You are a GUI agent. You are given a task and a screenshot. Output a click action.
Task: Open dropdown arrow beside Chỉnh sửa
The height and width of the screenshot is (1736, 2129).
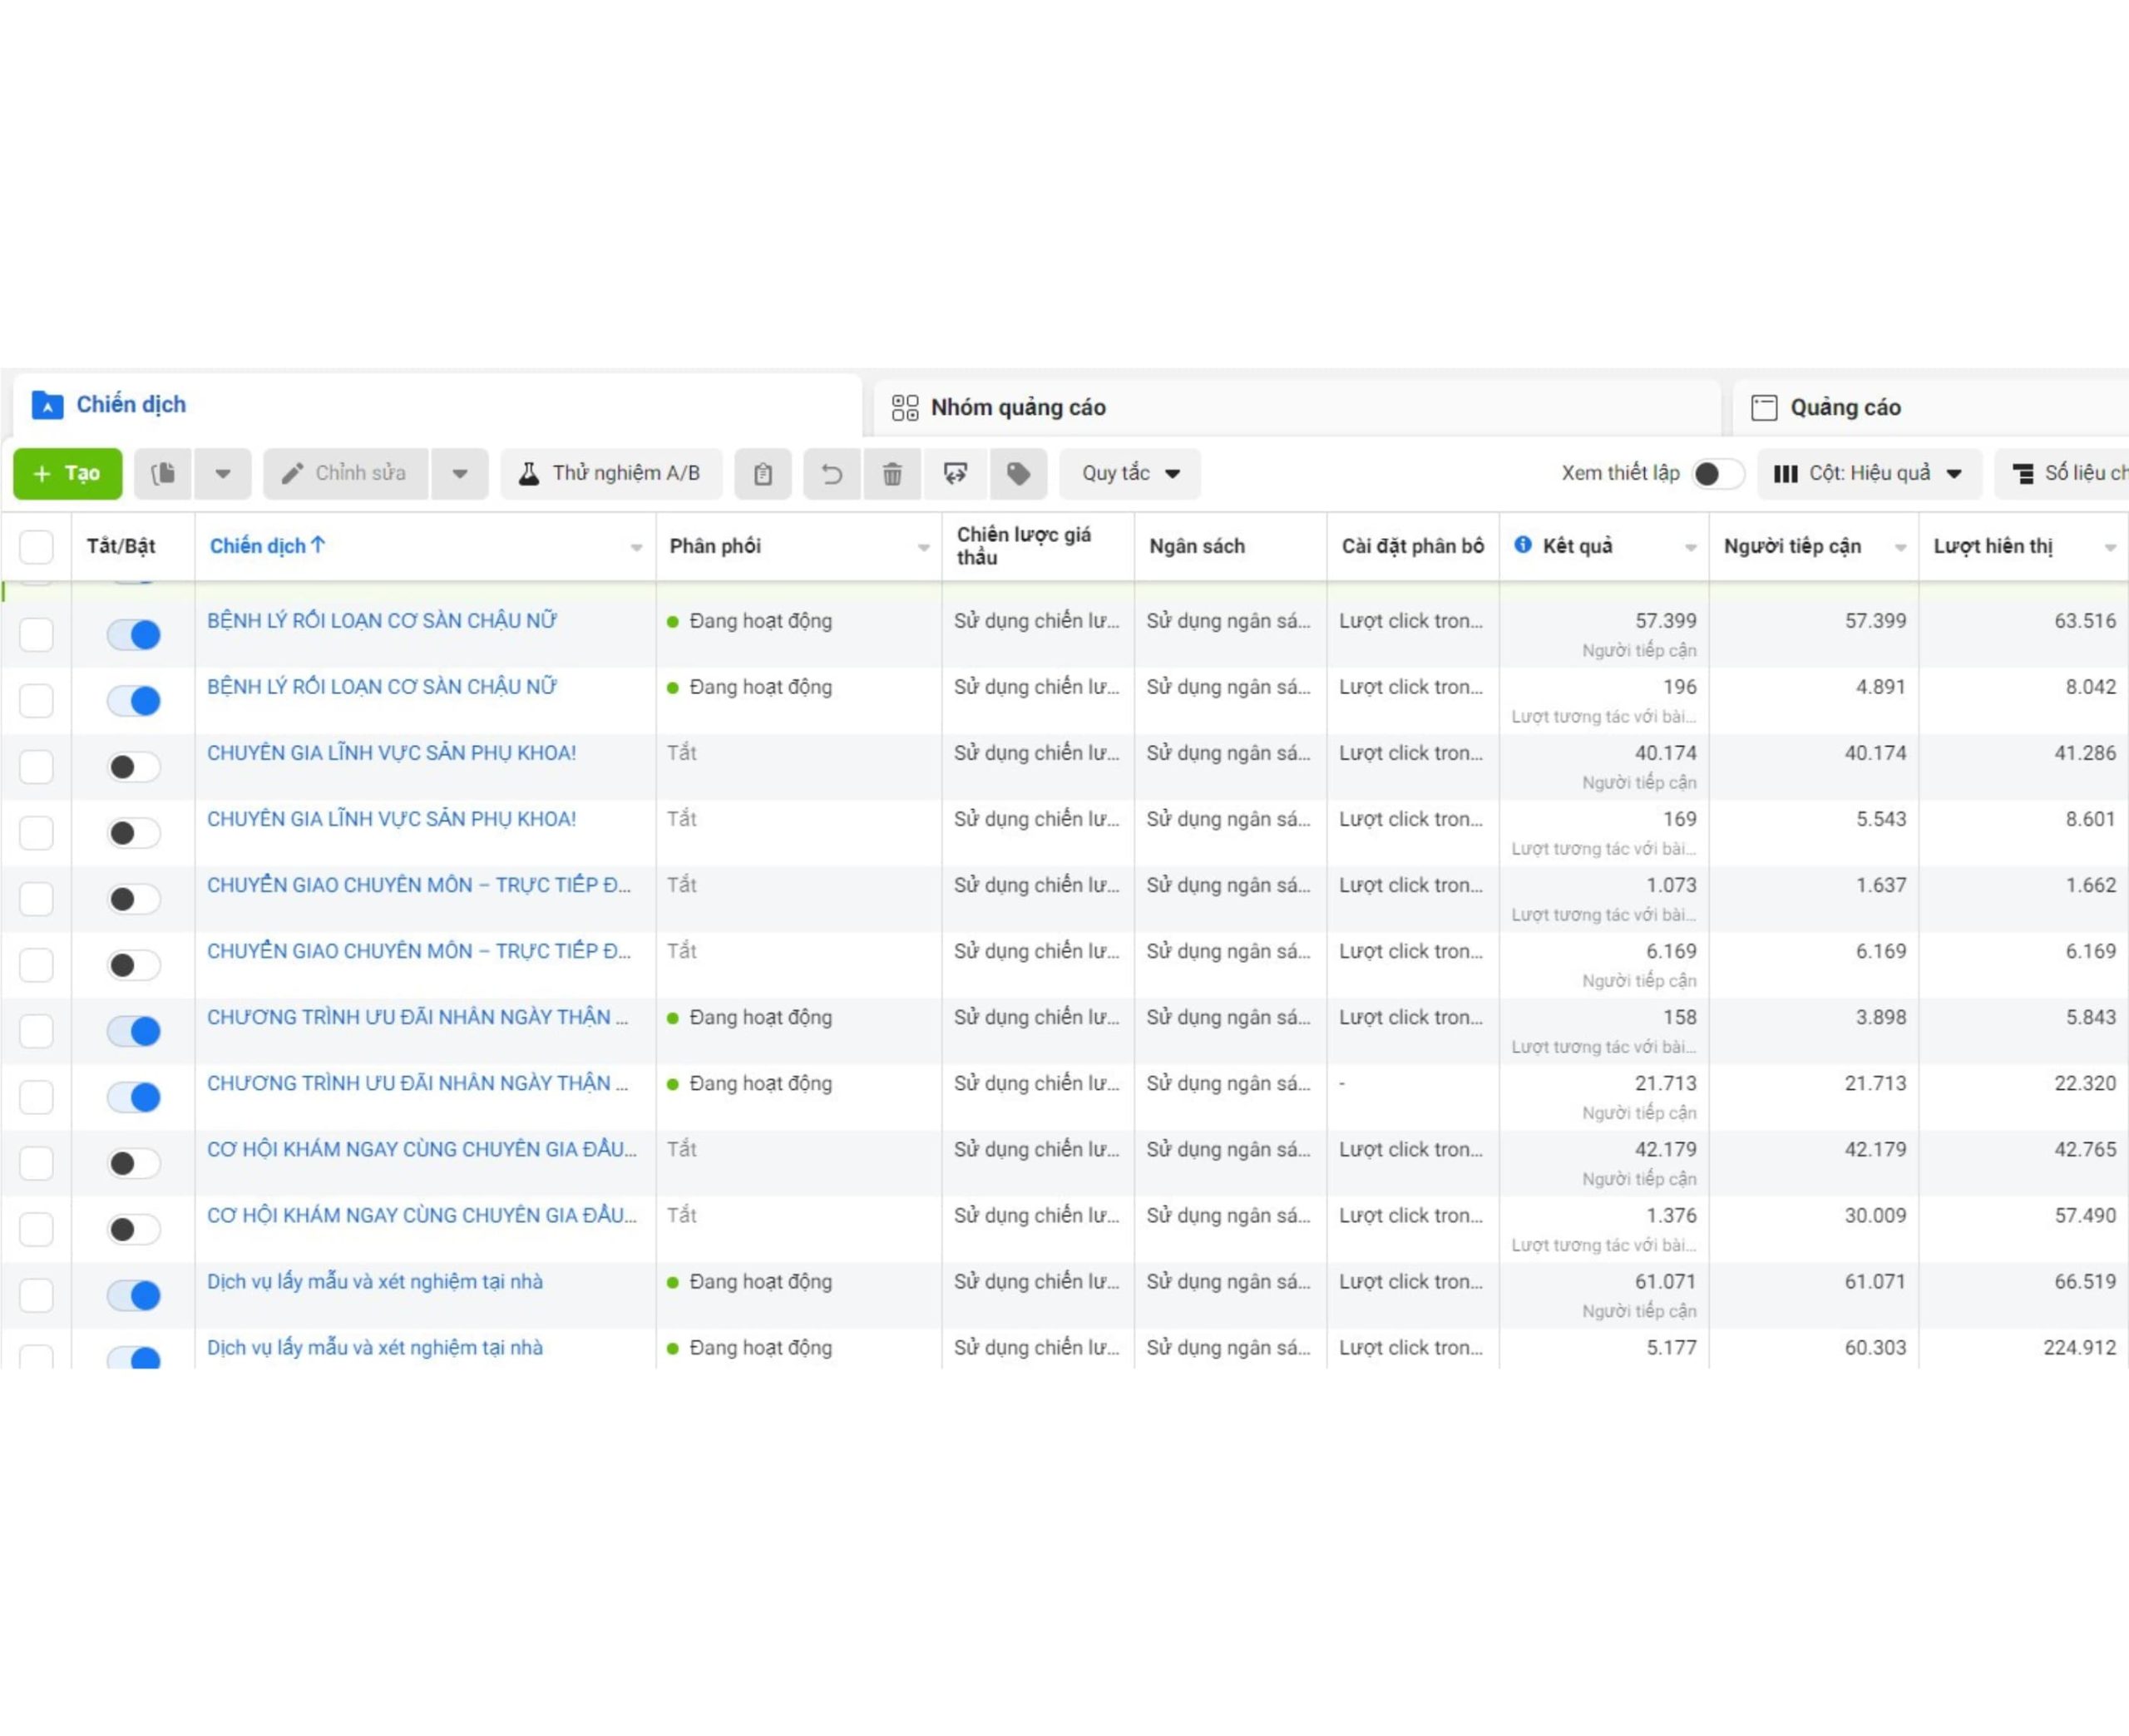coord(460,473)
